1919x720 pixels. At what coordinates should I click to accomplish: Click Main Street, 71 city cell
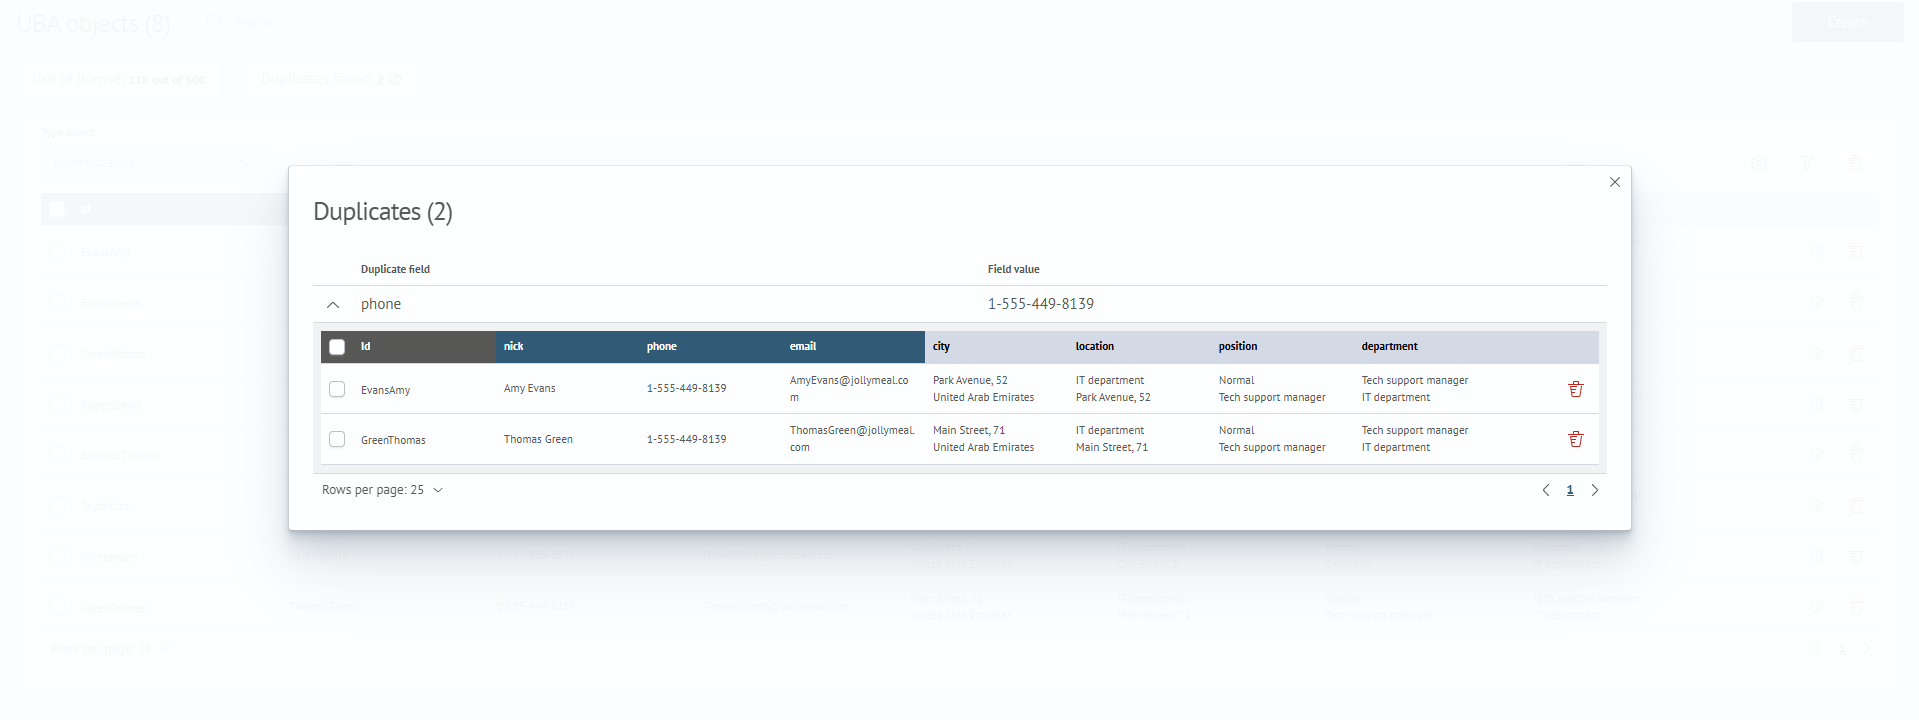click(968, 430)
